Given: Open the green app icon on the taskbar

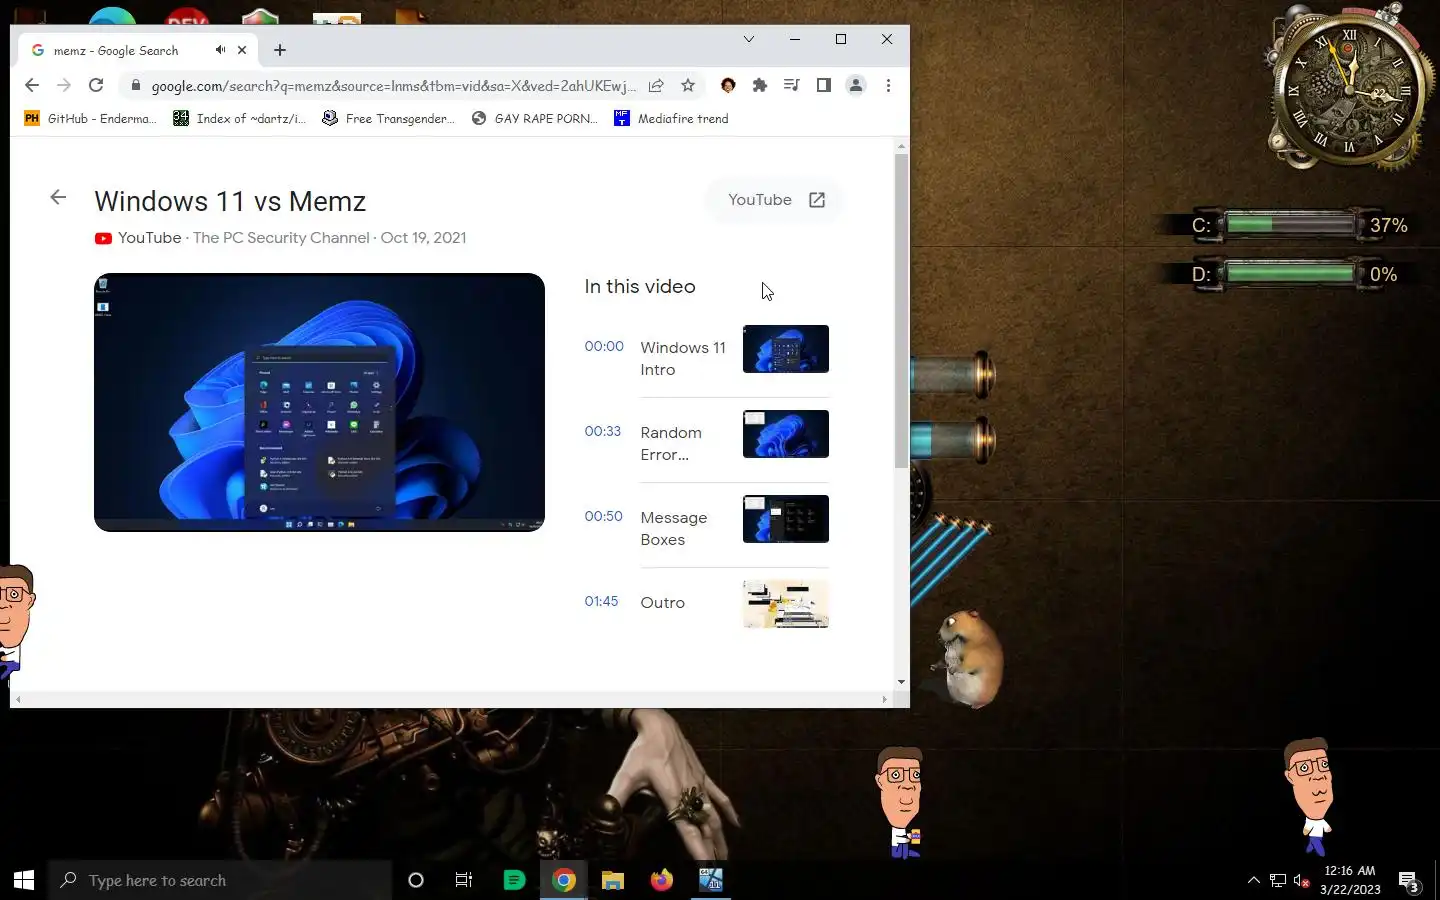Looking at the screenshot, I should [514, 880].
